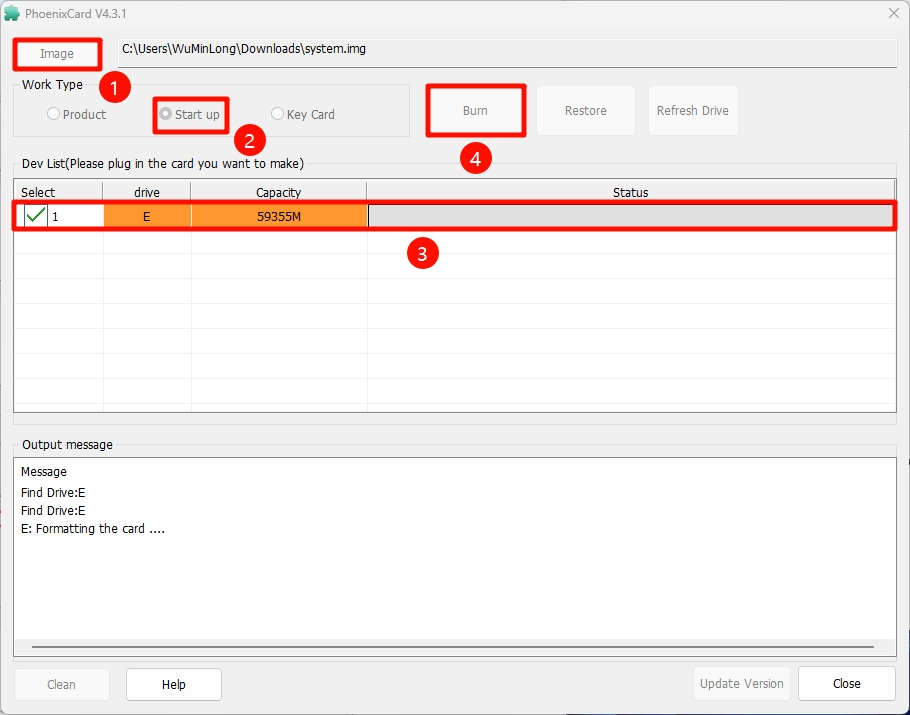Click the Clean button
Viewport: 910px width, 715px height.
pos(61,684)
